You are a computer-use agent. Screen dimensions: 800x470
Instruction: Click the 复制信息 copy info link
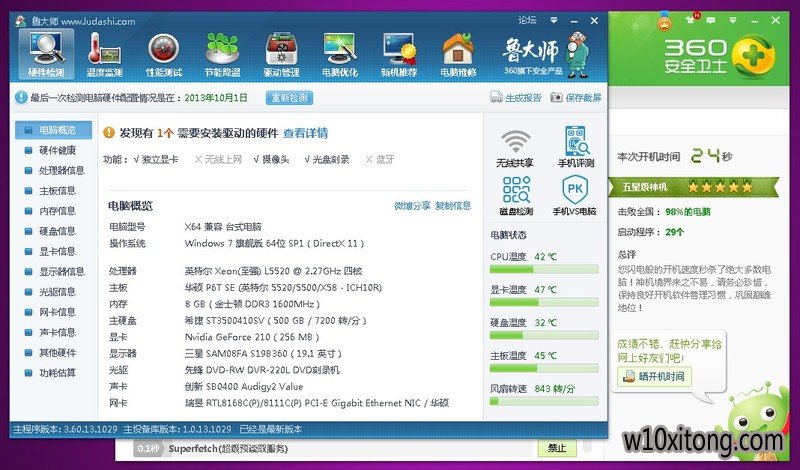453,206
